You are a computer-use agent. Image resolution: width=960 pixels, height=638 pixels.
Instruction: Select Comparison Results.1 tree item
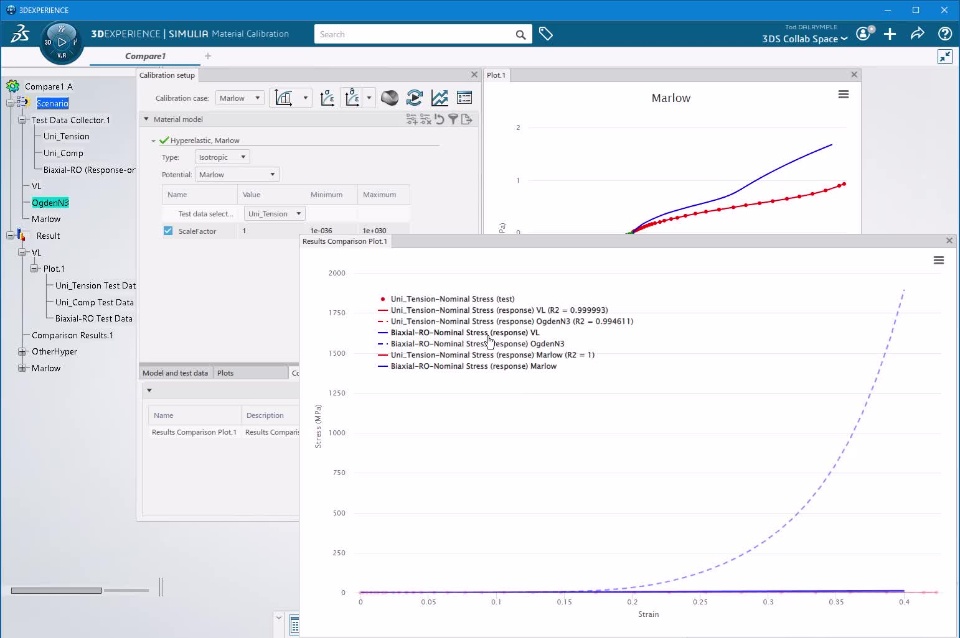(x=72, y=336)
